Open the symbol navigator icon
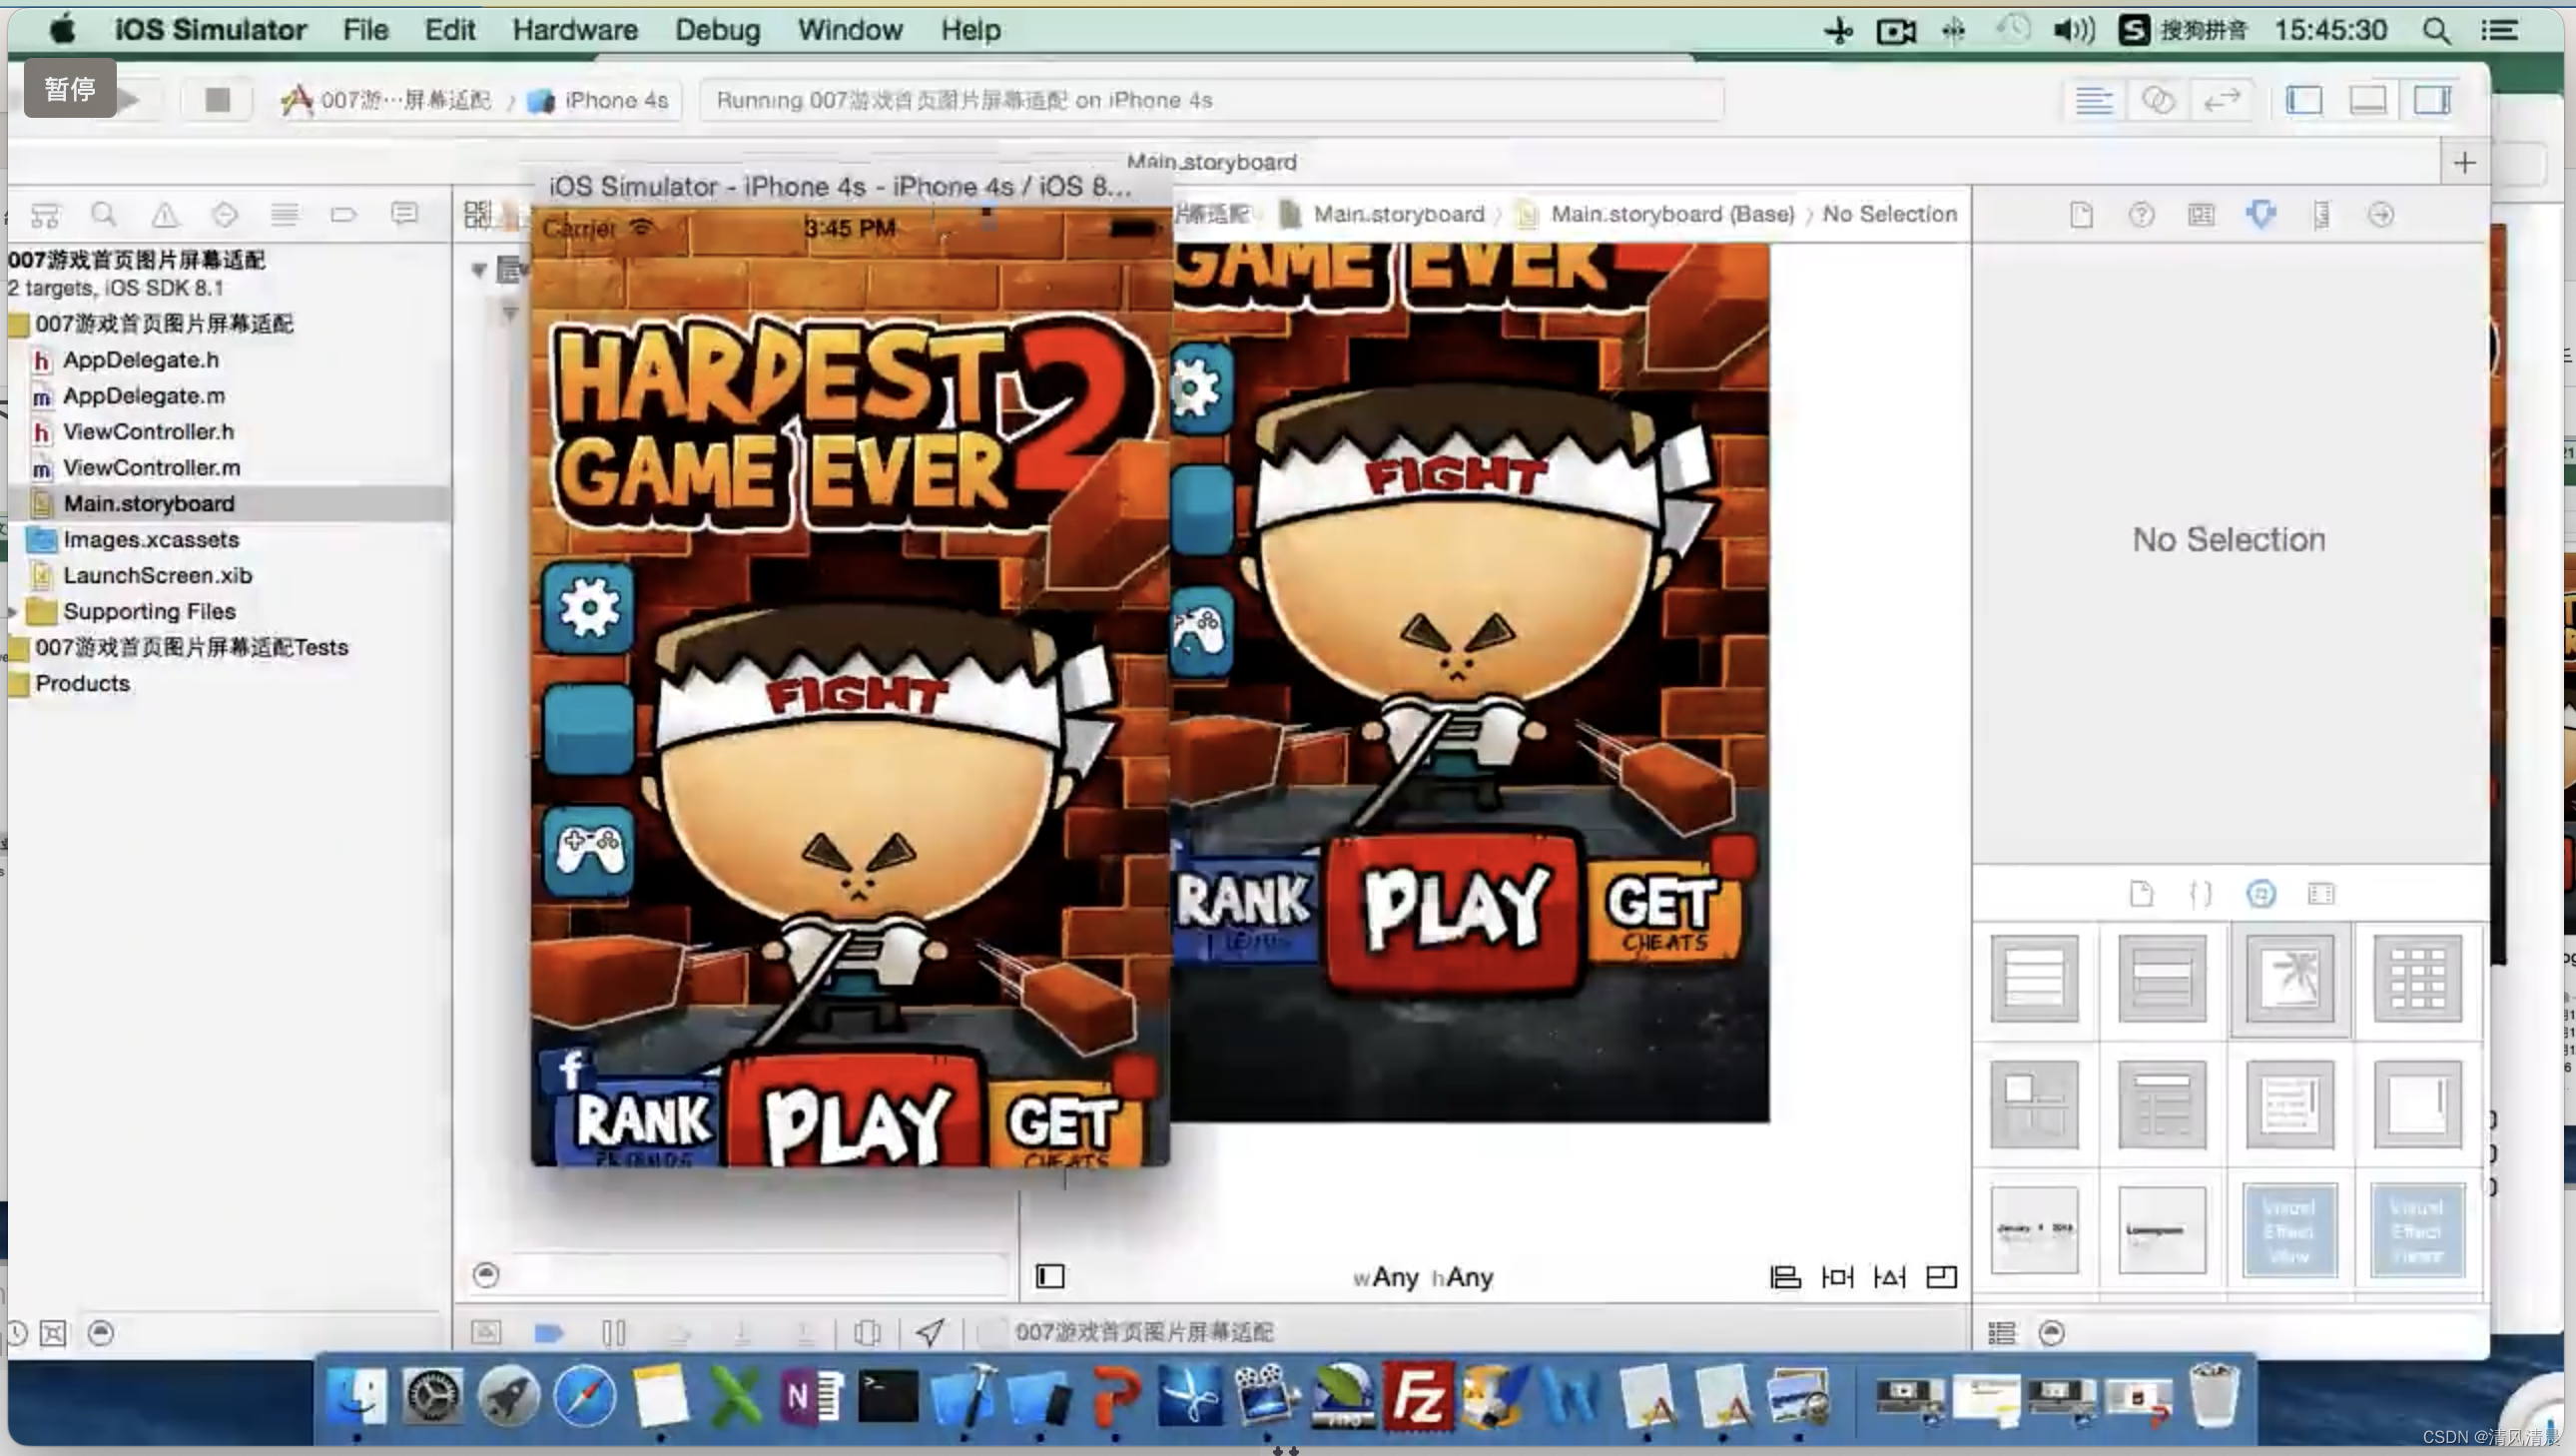The image size is (2576, 1456). pyautogui.click(x=45, y=214)
